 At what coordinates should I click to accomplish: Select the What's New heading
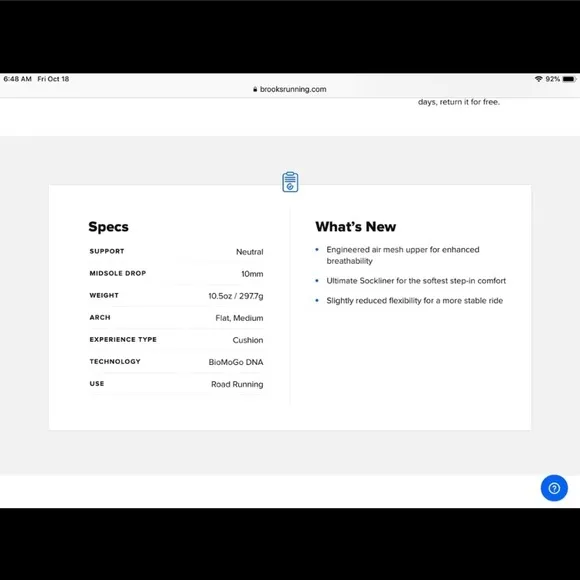355,226
